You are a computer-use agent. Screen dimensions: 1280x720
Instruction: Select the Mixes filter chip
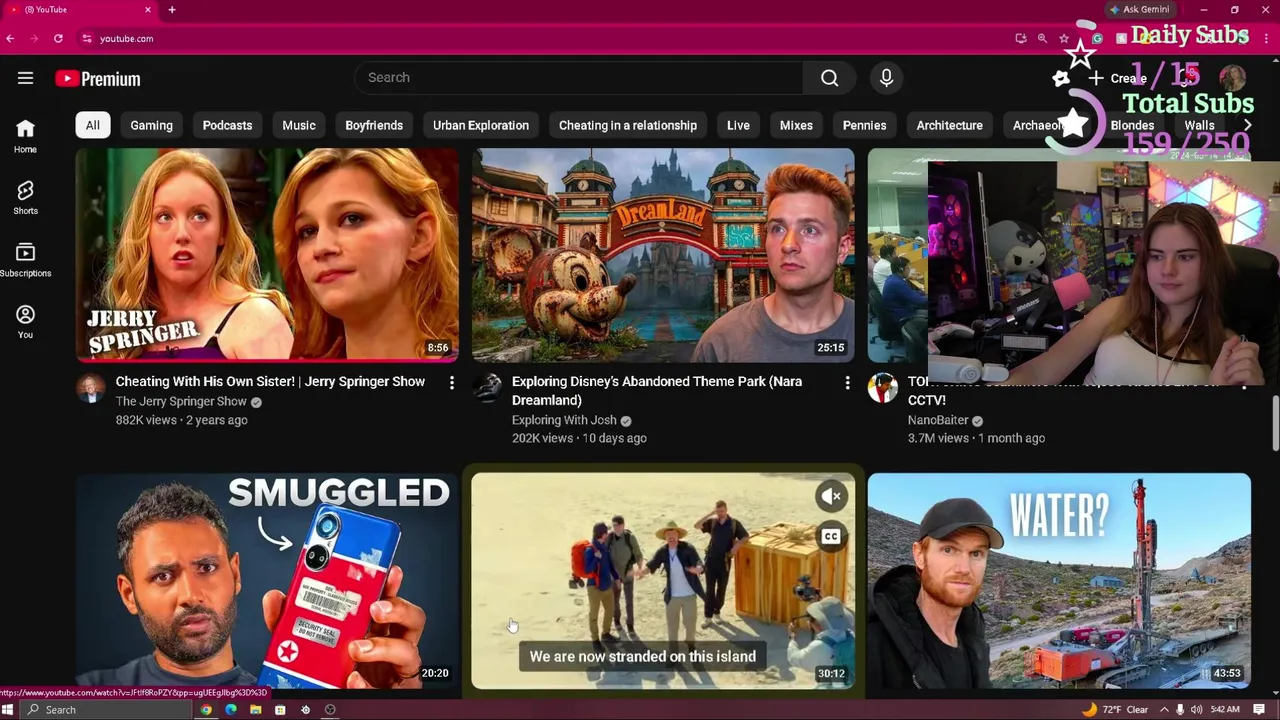click(x=796, y=125)
